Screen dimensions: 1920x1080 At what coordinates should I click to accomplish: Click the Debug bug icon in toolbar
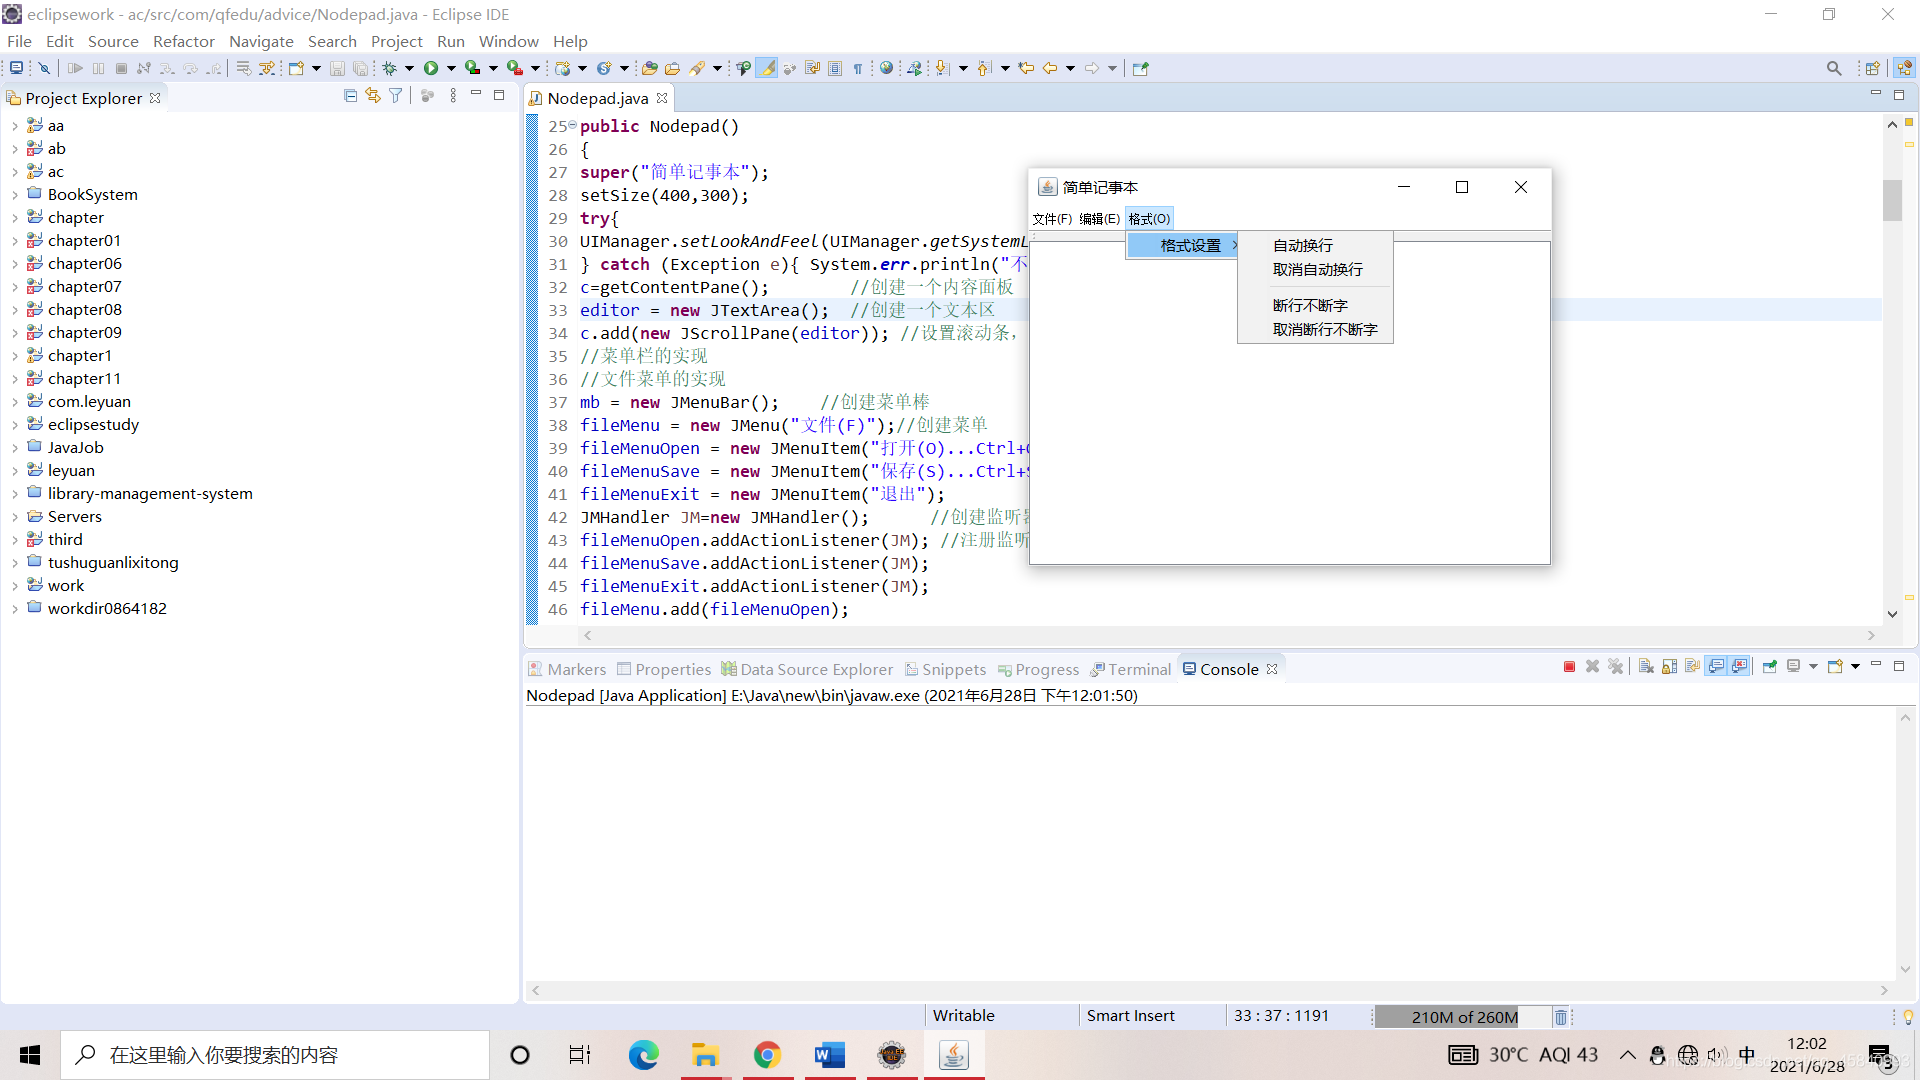(390, 68)
